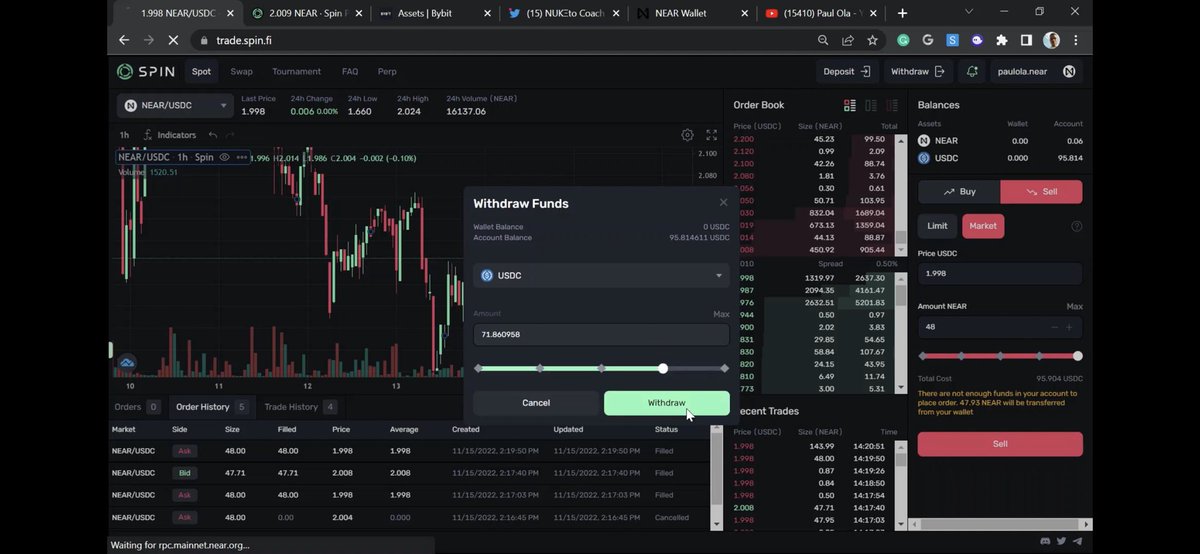Click the Price USDC input field
Screen dimensions: 1200x554
pyautogui.click(x=1000, y=274)
